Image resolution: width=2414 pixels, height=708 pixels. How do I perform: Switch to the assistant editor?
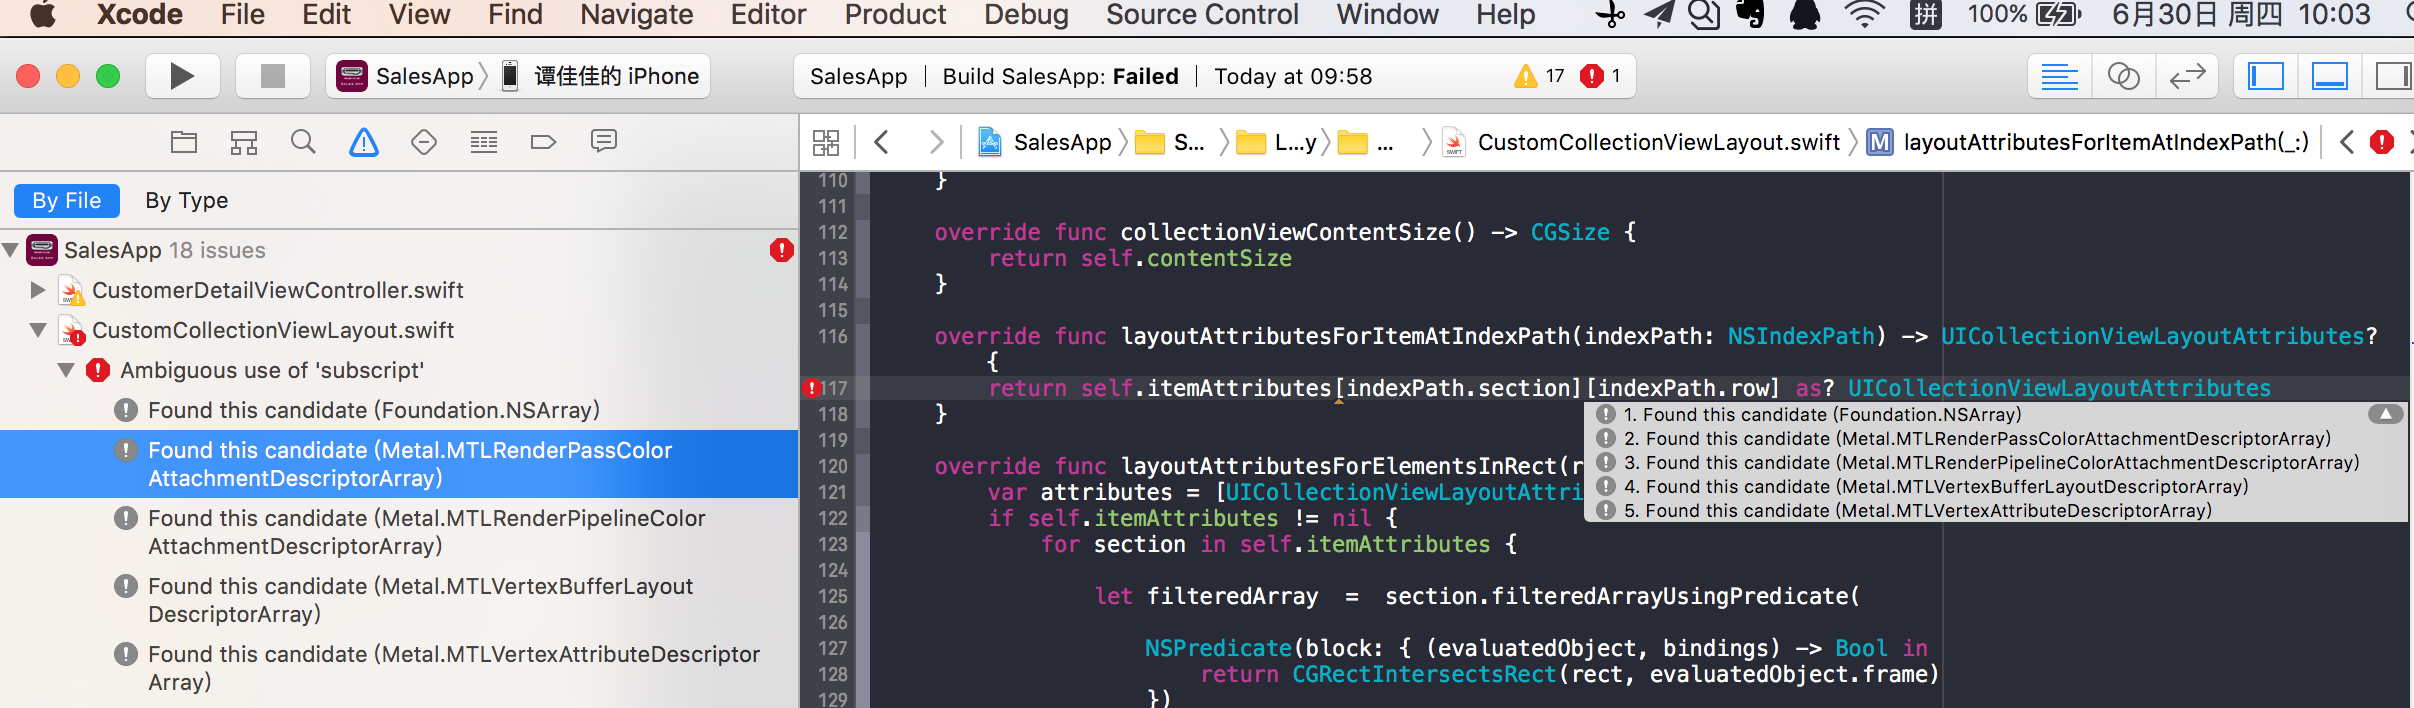2123,76
